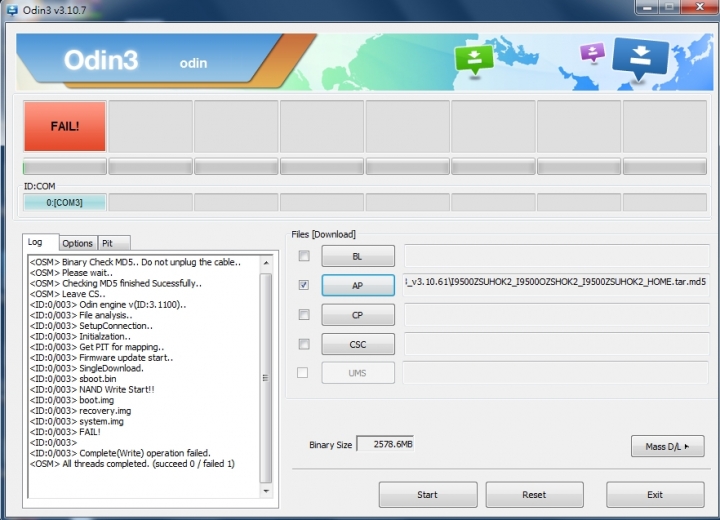Click log line 'SetupConnection..'

tap(91, 326)
